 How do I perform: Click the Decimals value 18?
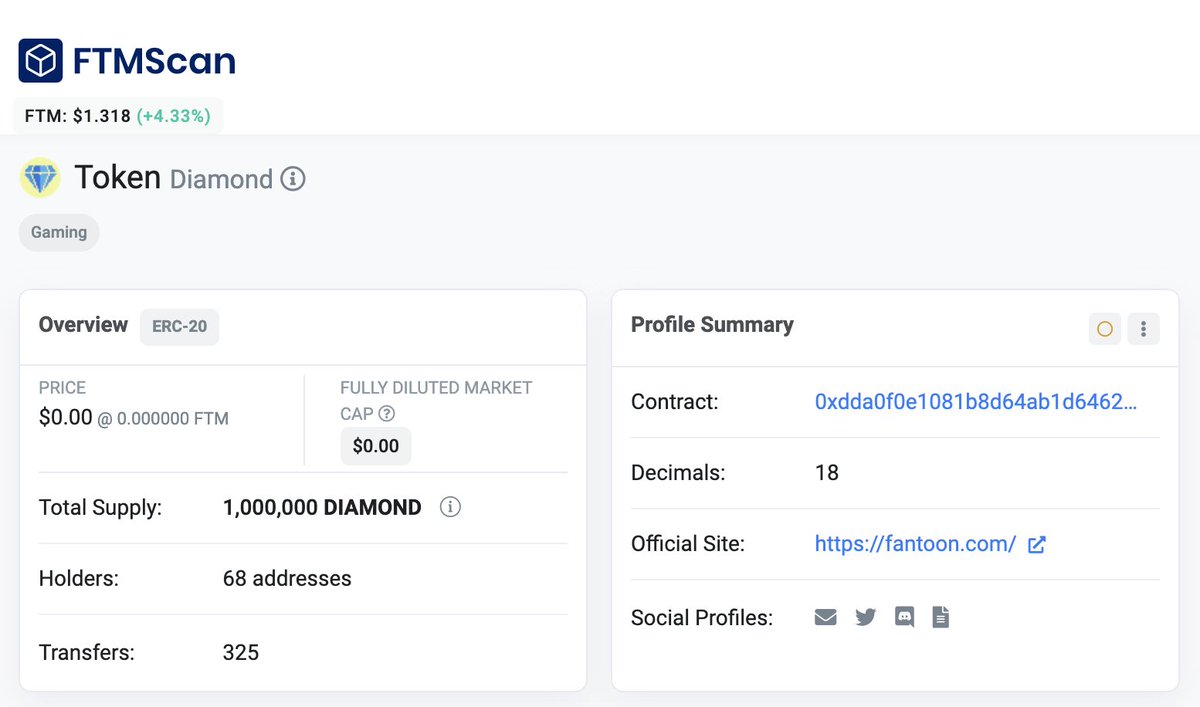(x=827, y=473)
